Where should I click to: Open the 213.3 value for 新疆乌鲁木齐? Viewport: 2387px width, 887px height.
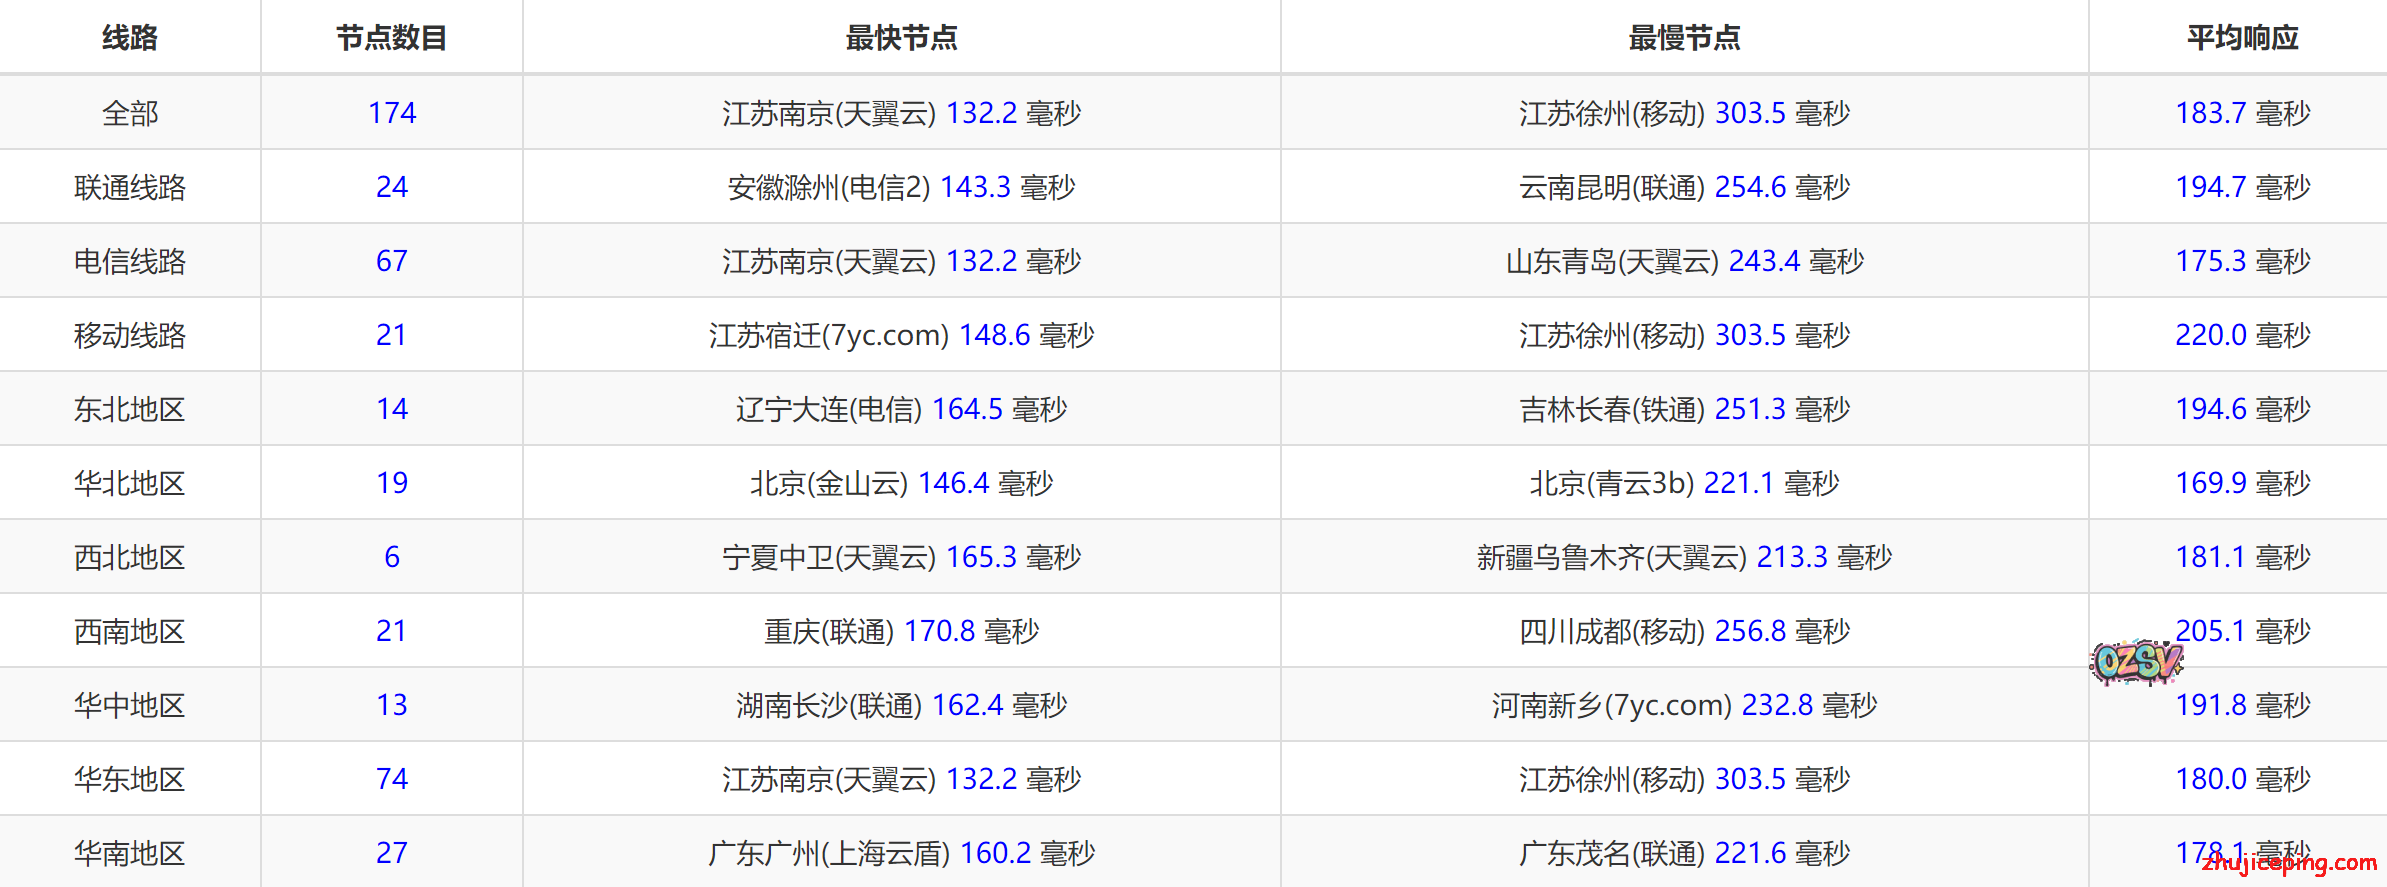coord(1792,557)
